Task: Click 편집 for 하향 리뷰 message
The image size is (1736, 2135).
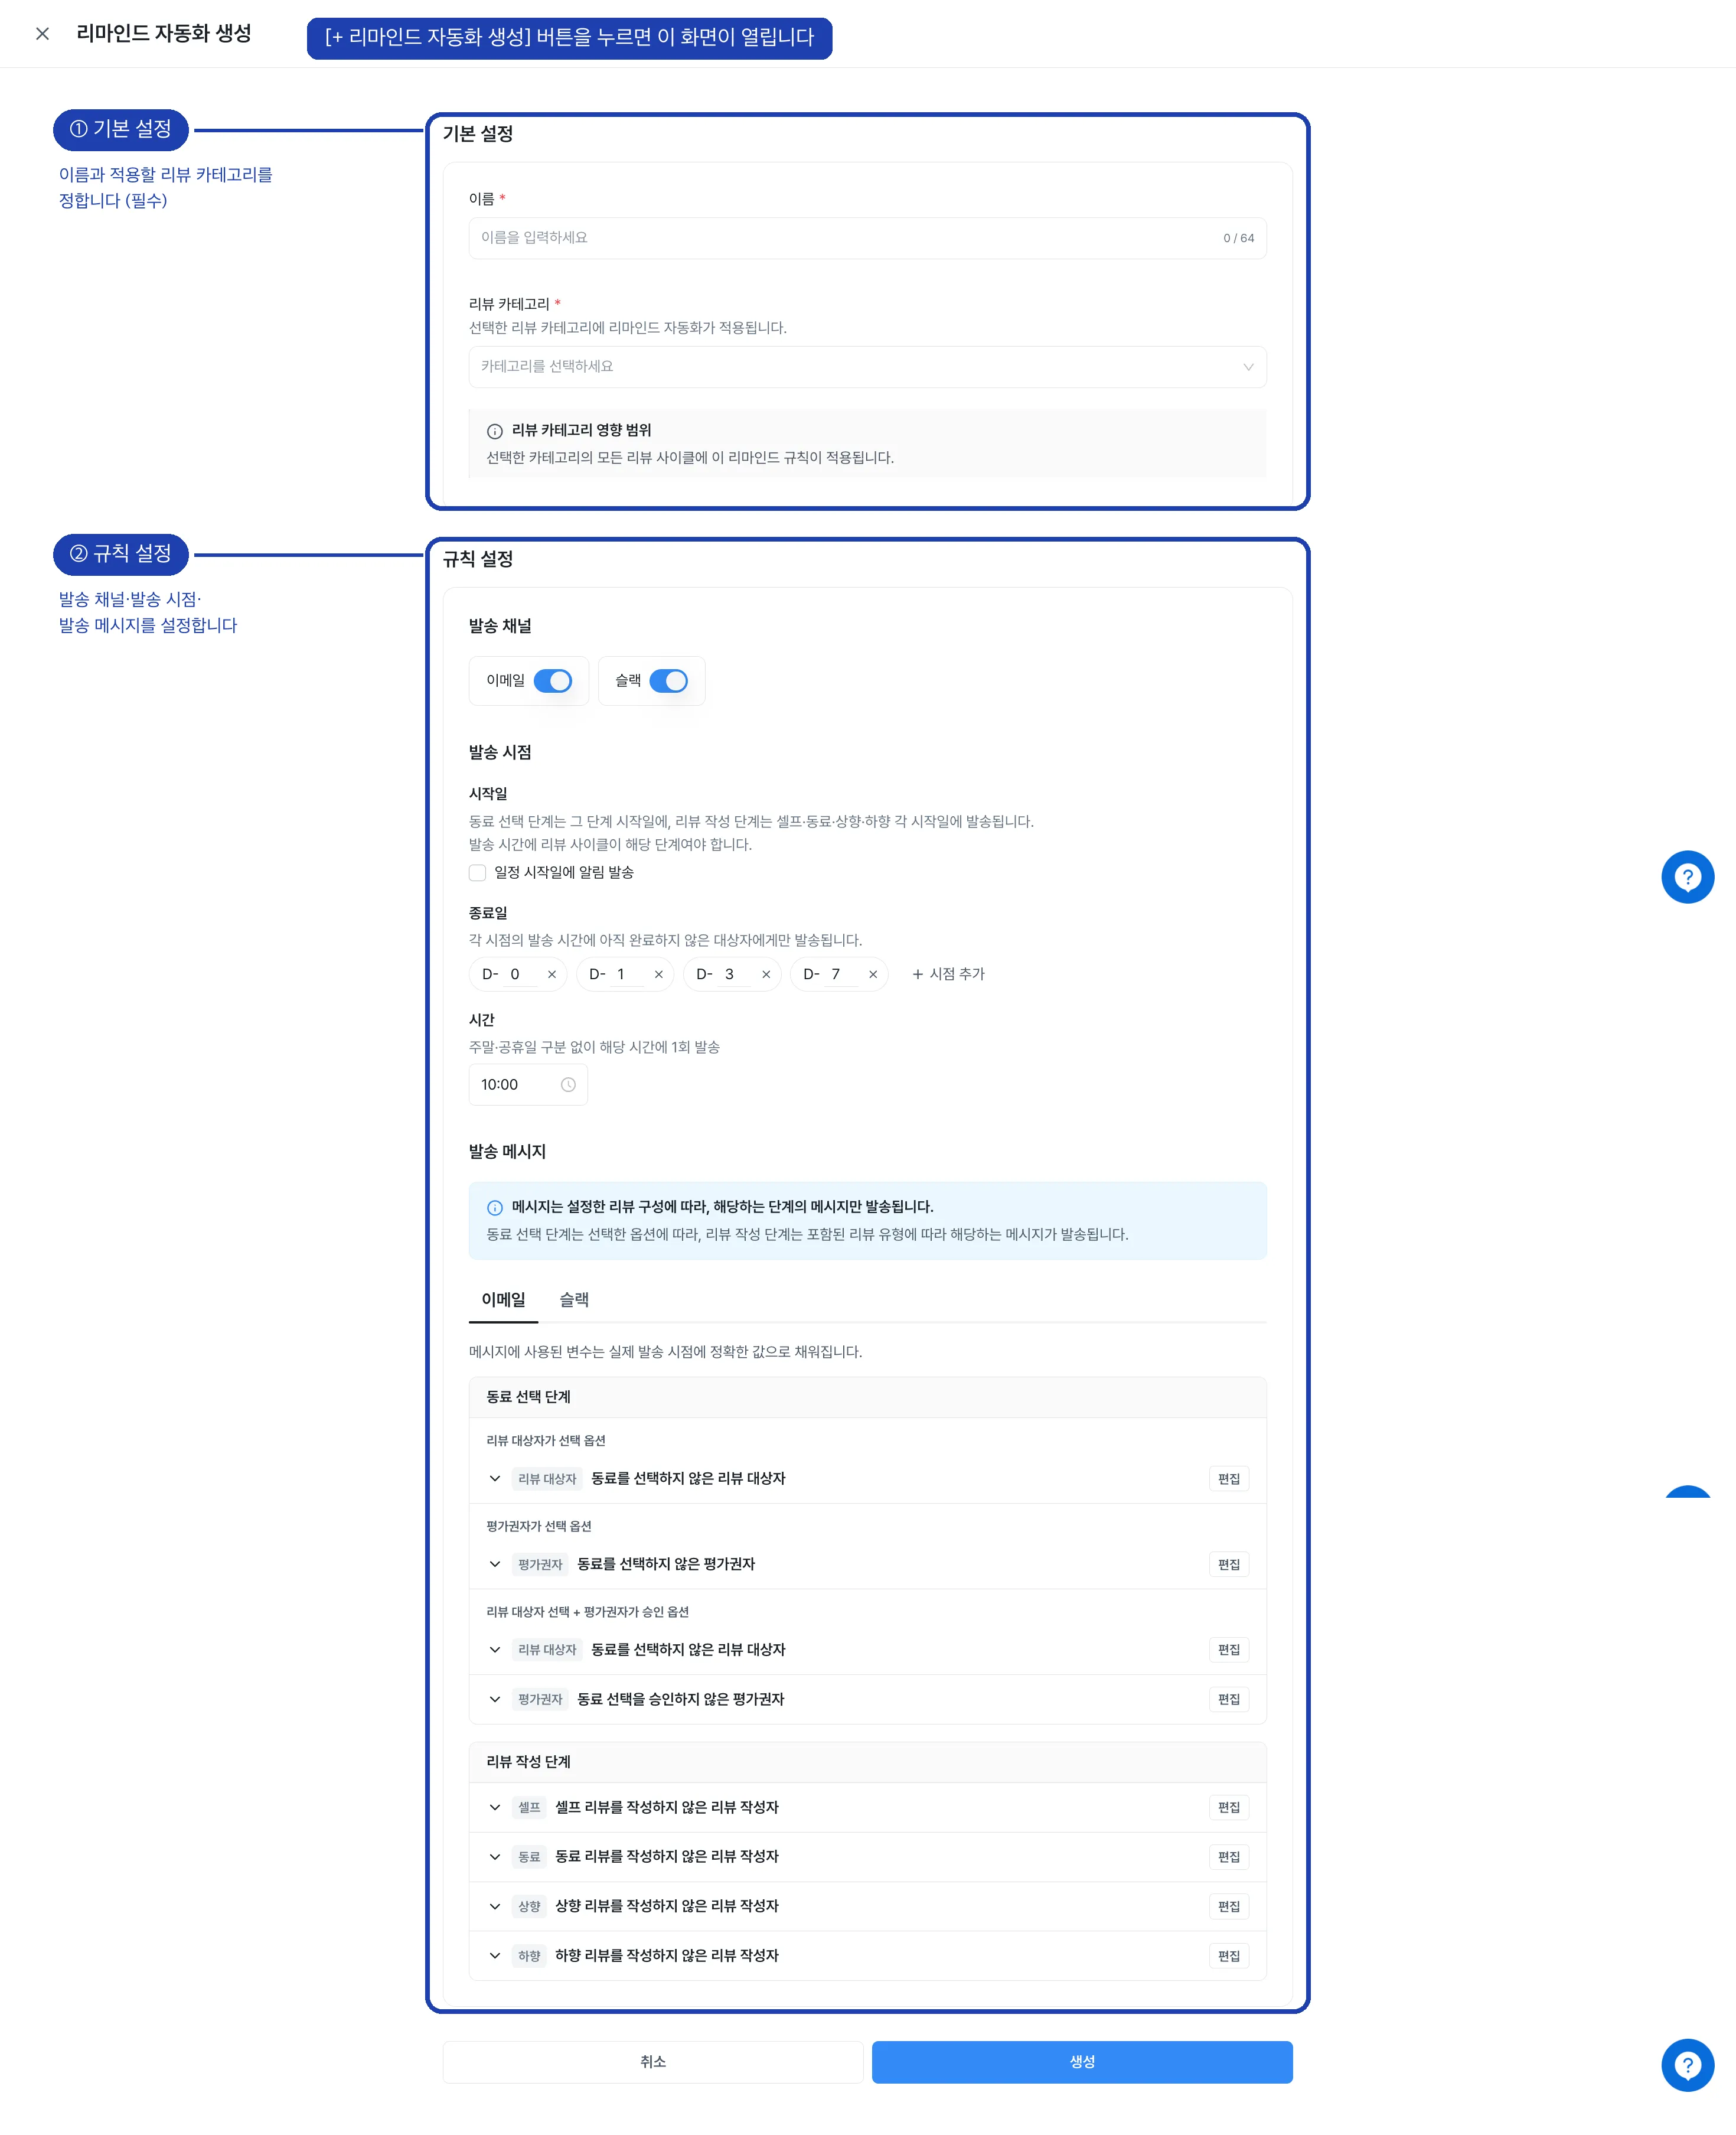Action: (x=1228, y=1956)
